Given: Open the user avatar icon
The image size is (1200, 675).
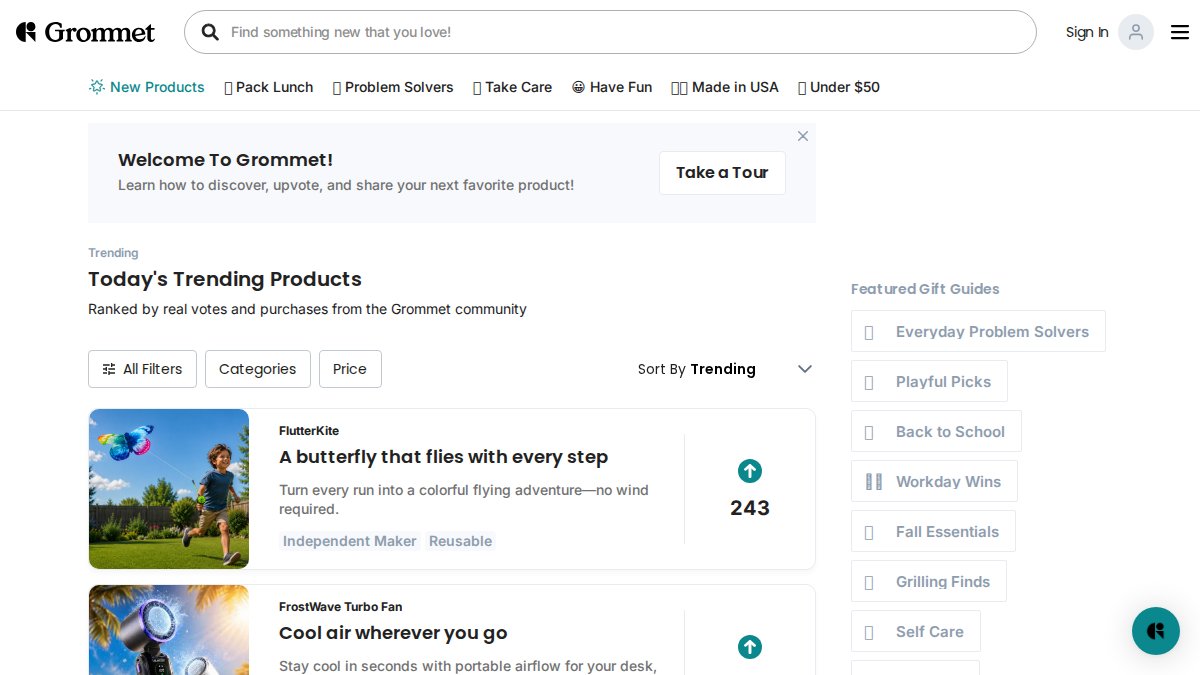Looking at the screenshot, I should (1136, 32).
